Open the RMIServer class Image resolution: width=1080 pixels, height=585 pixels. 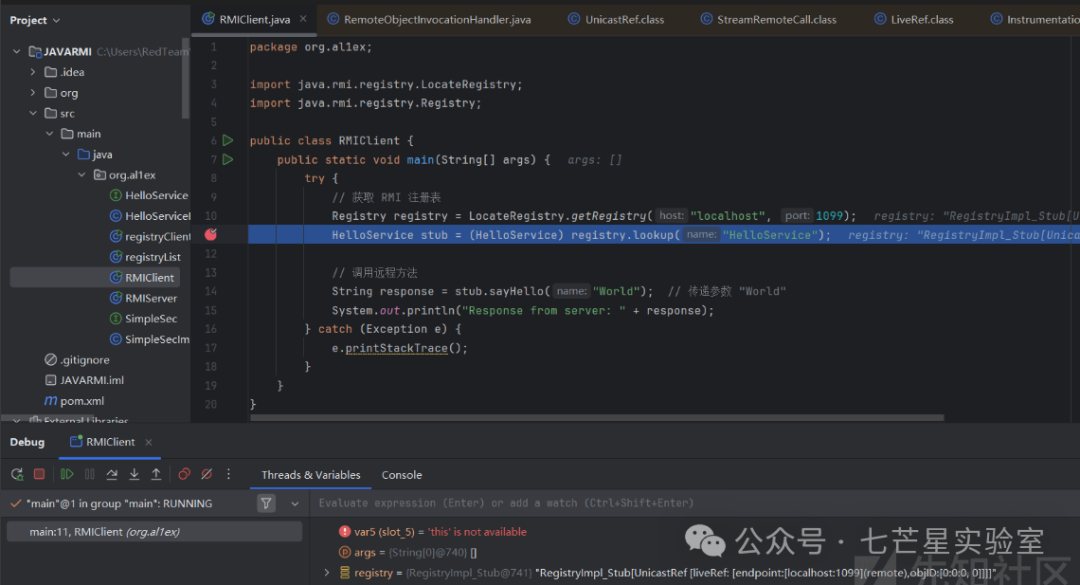(143, 298)
